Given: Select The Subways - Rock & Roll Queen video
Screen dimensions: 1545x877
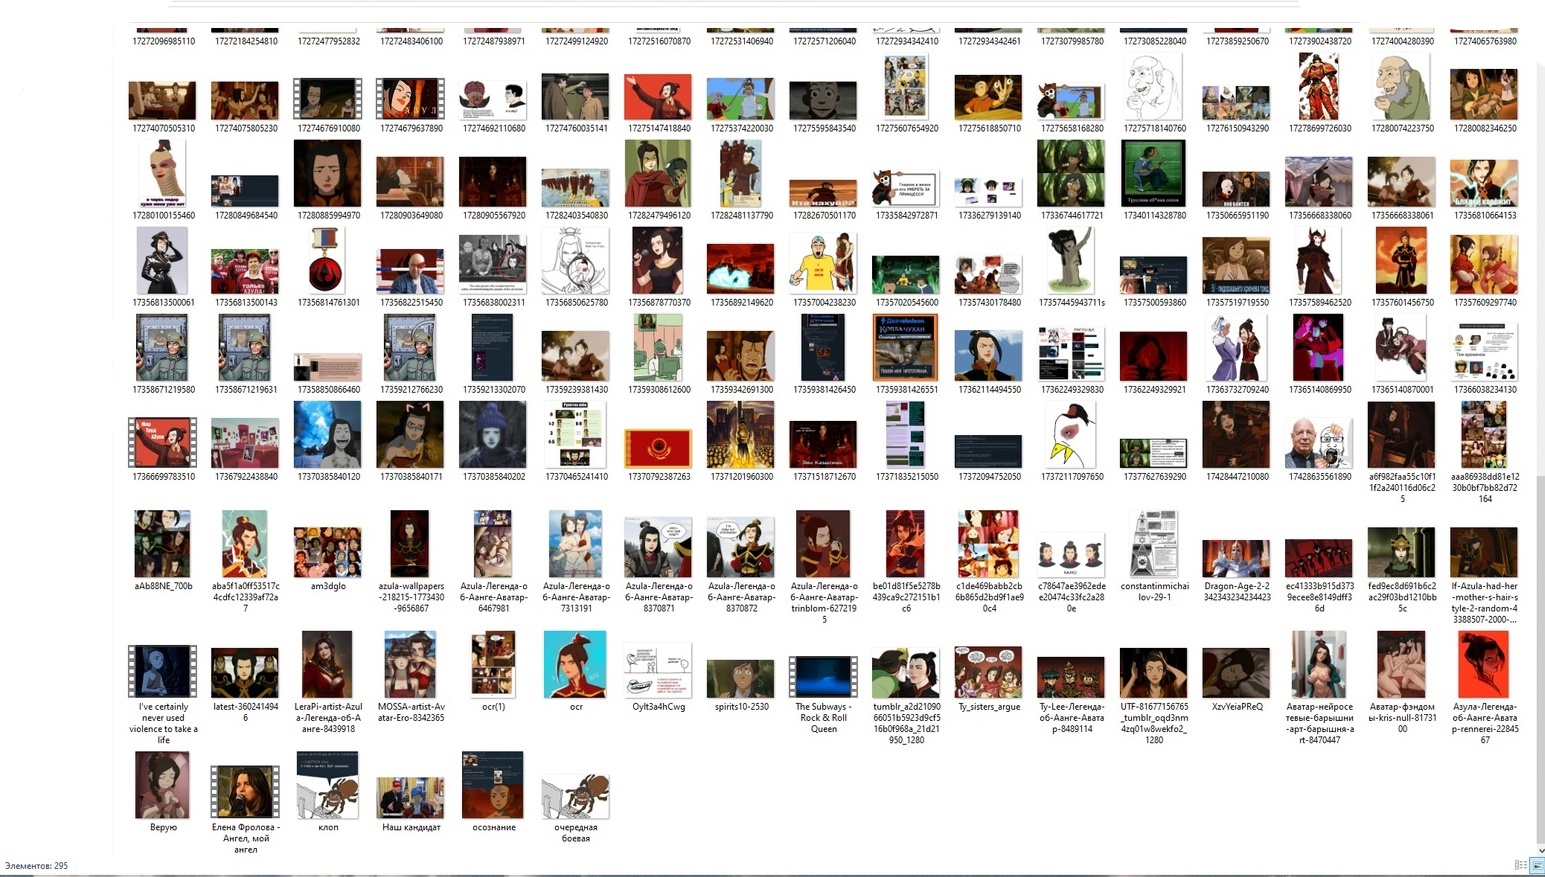Looking at the screenshot, I should coord(823,677).
